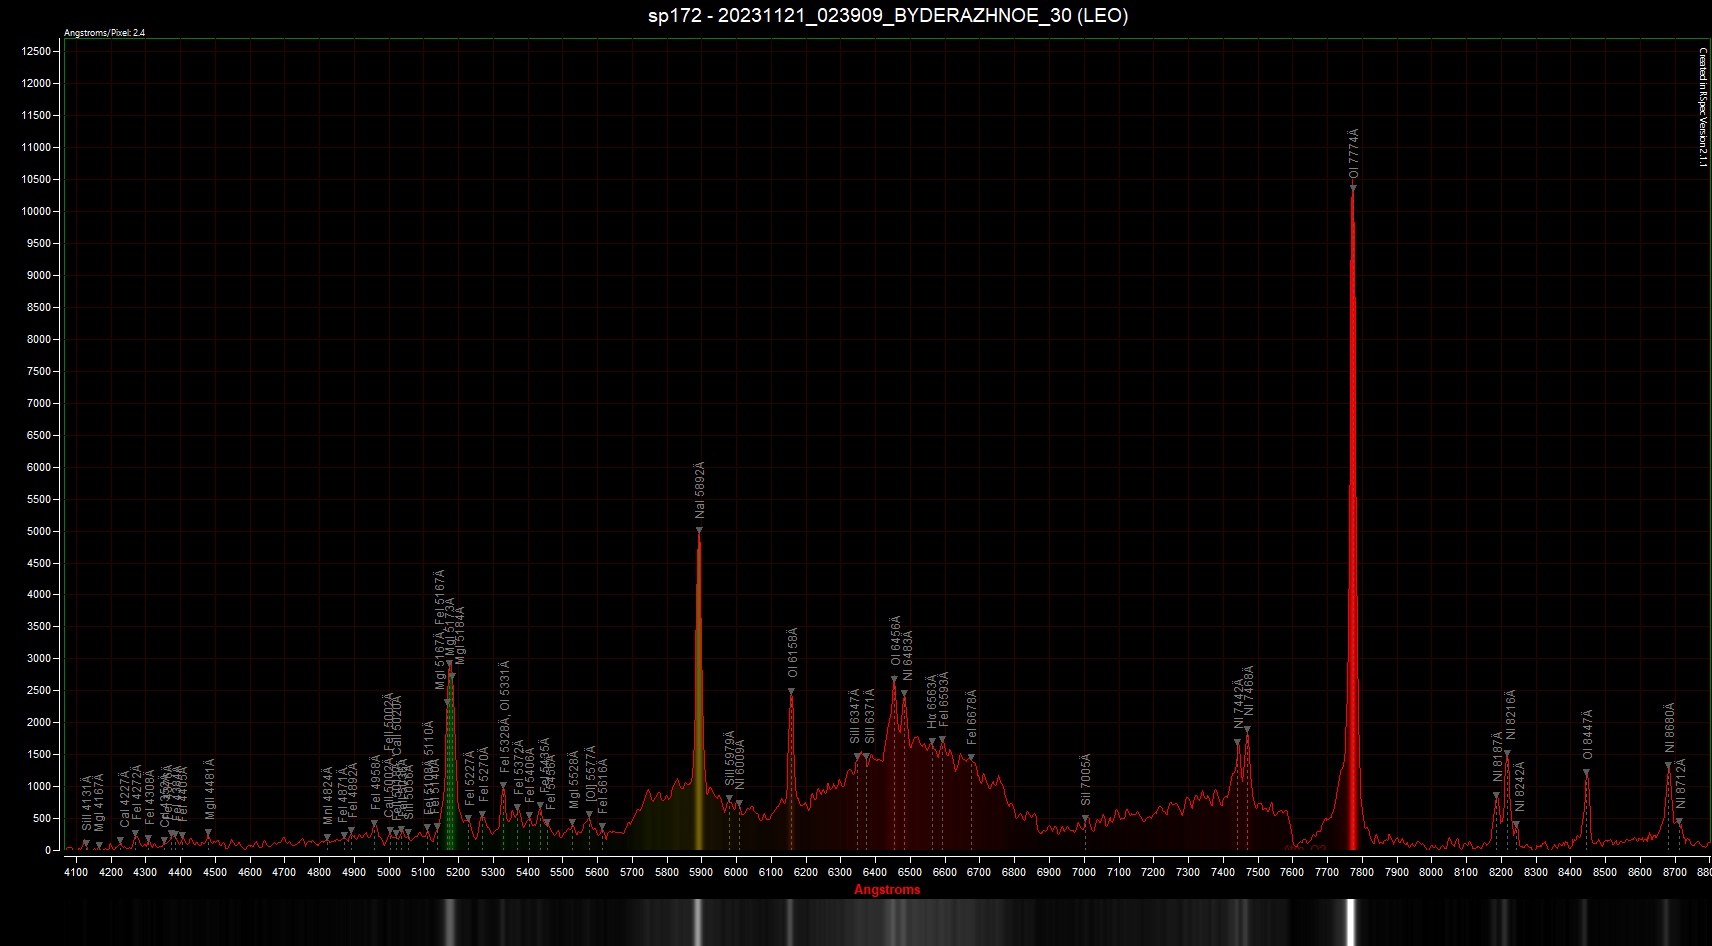This screenshot has height=946, width=1712.
Task: Select the NI 8216Å line label
Action: pyautogui.click(x=1510, y=715)
